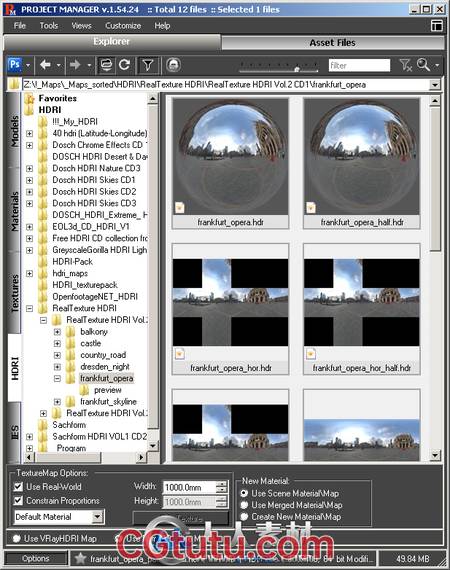Image resolution: width=450 pixels, height=570 pixels.
Task: Switch to the Materials side tab
Action: pos(14,211)
